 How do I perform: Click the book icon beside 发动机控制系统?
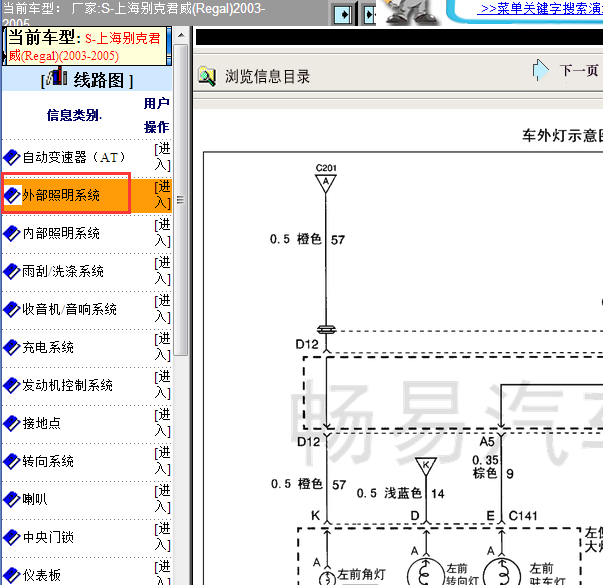click(12, 385)
